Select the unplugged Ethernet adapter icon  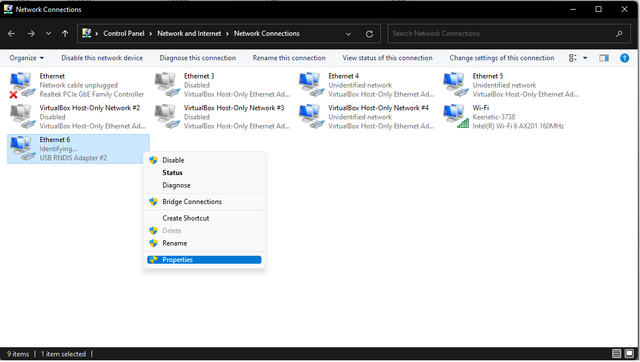[22, 84]
